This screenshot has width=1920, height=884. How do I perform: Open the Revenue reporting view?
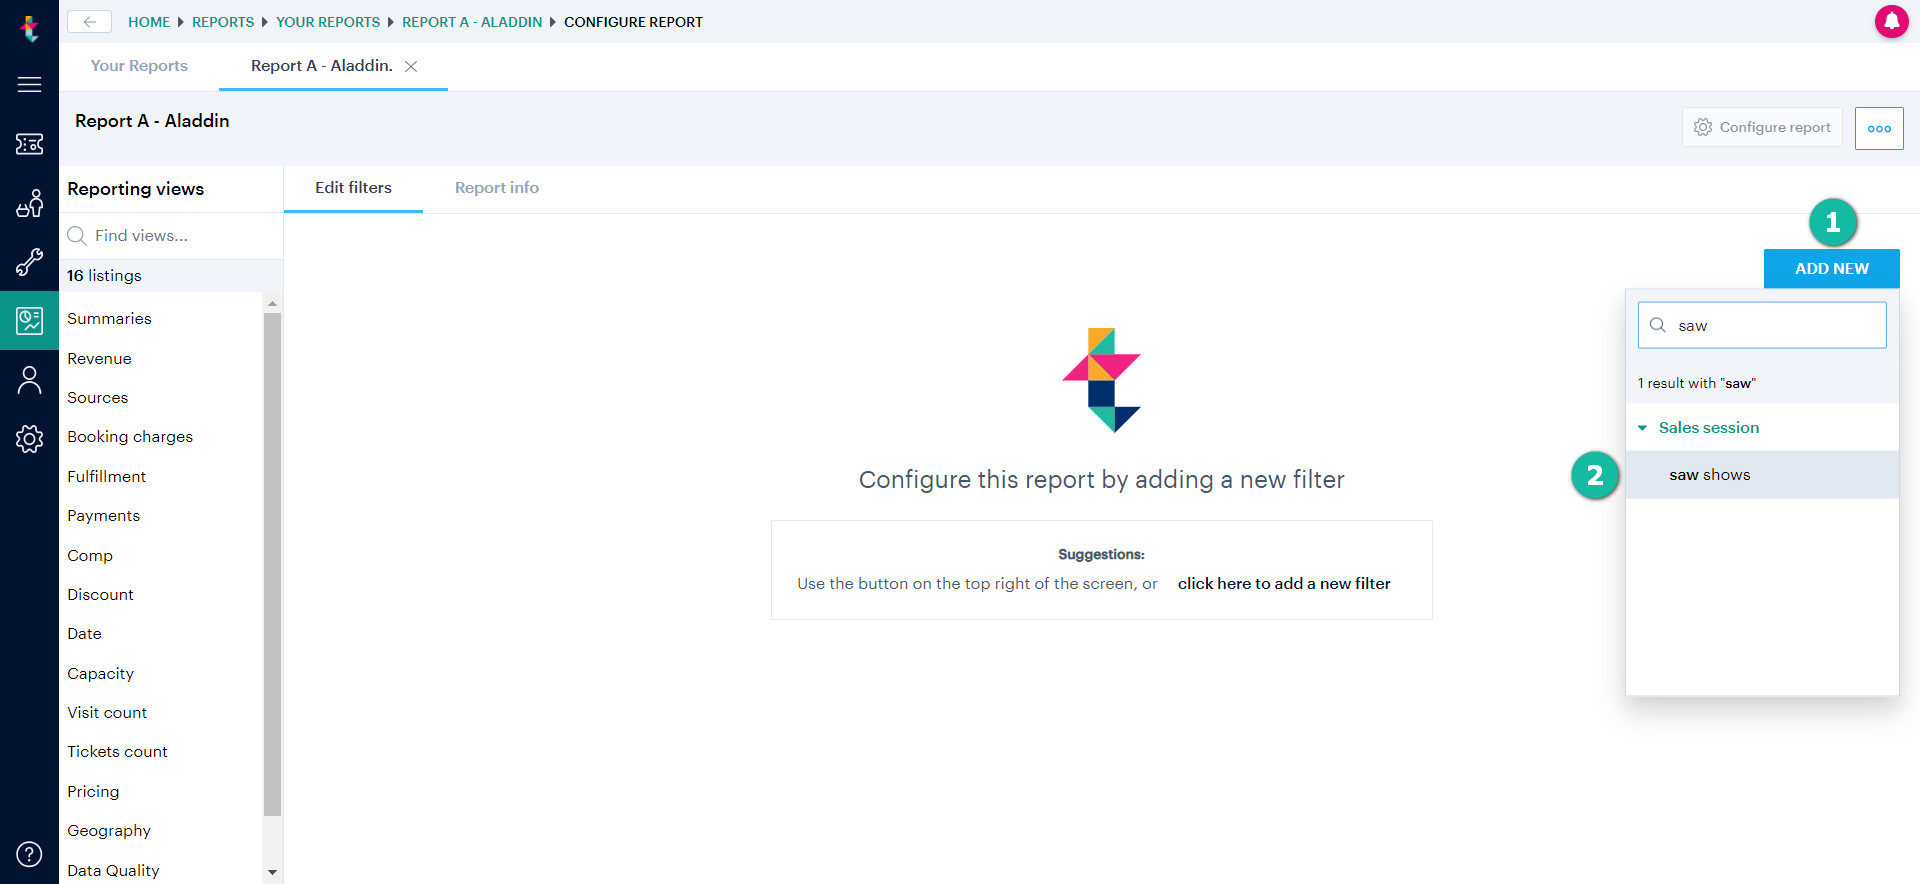coord(99,359)
